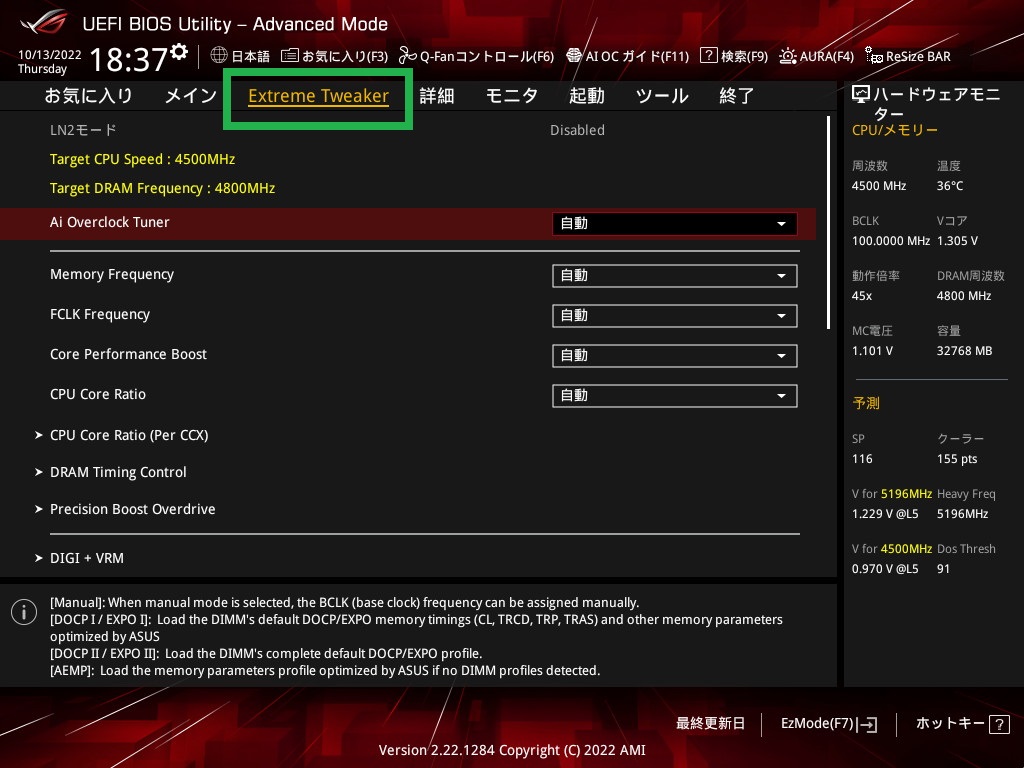The image size is (1024, 768).
Task: Expand the DIGI + VRM submenu
Action: coord(86,558)
